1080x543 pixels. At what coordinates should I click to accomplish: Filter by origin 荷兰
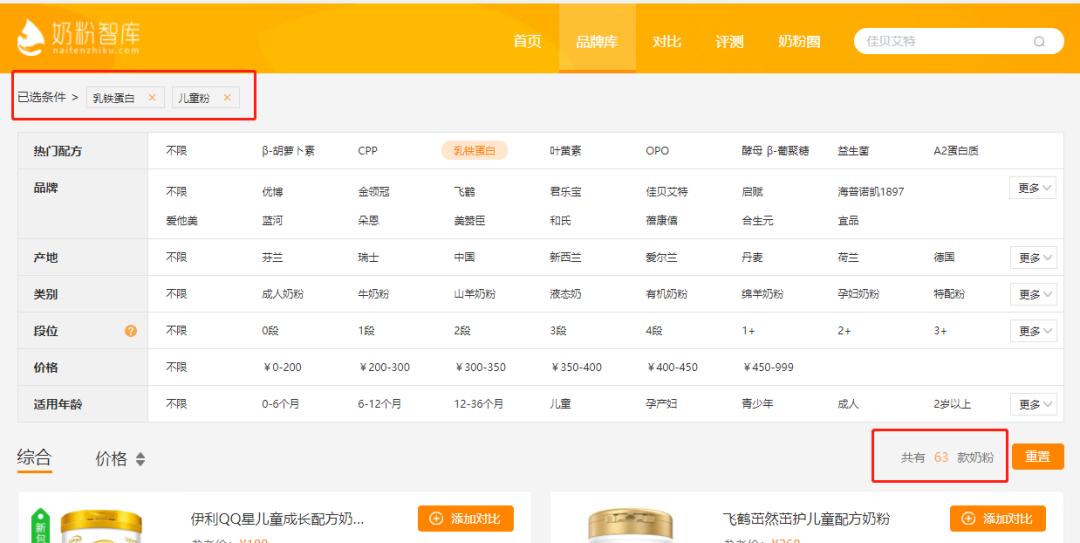[848, 258]
